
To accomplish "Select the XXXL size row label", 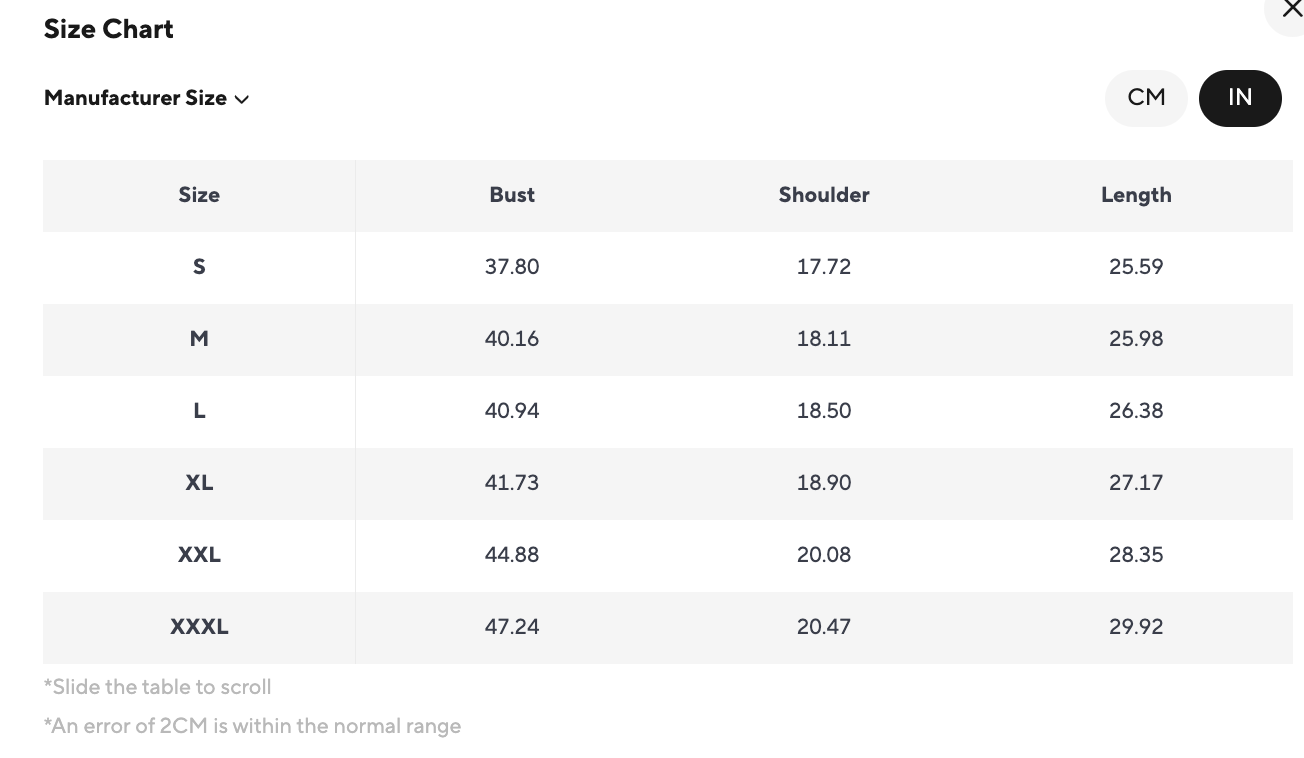I will (199, 627).
